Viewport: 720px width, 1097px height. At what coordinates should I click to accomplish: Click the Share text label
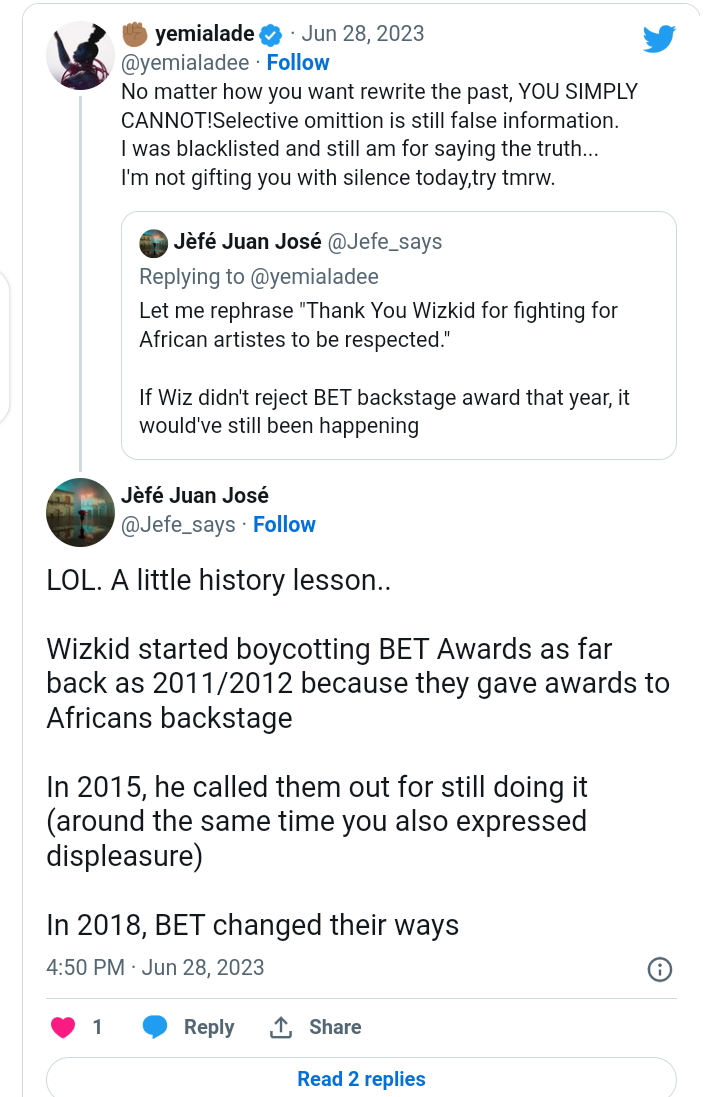335,1027
